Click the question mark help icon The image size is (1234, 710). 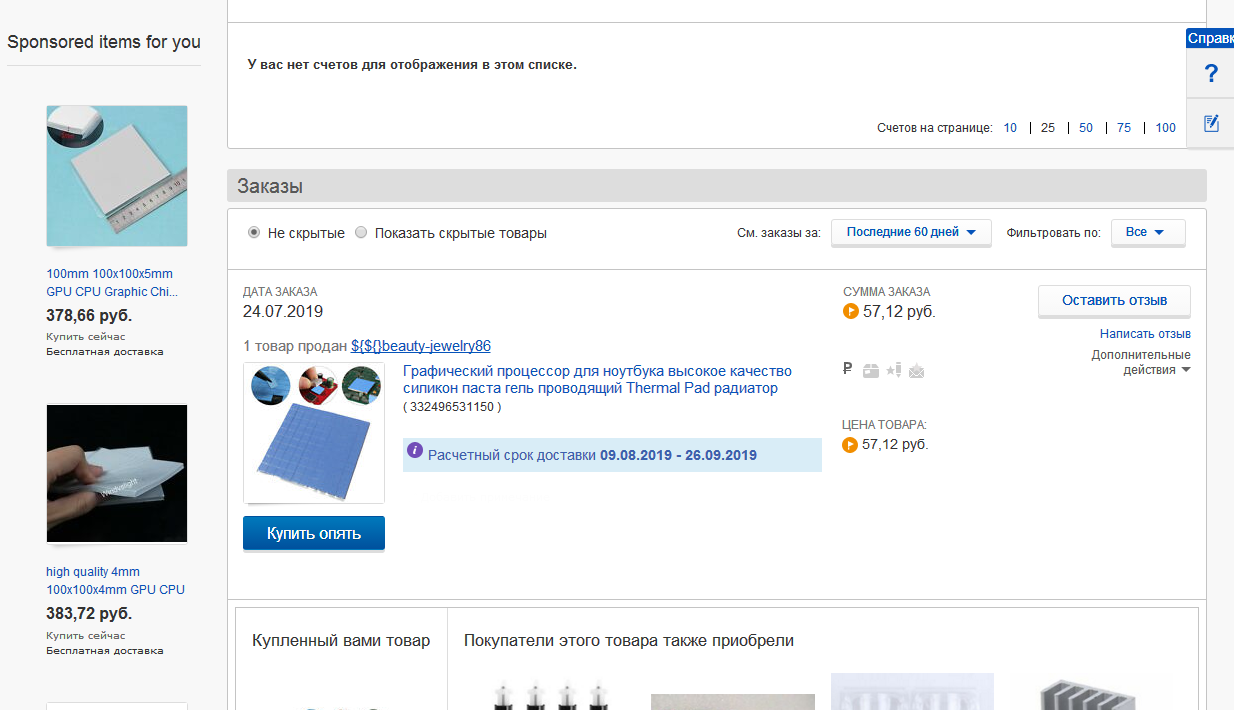click(1210, 73)
